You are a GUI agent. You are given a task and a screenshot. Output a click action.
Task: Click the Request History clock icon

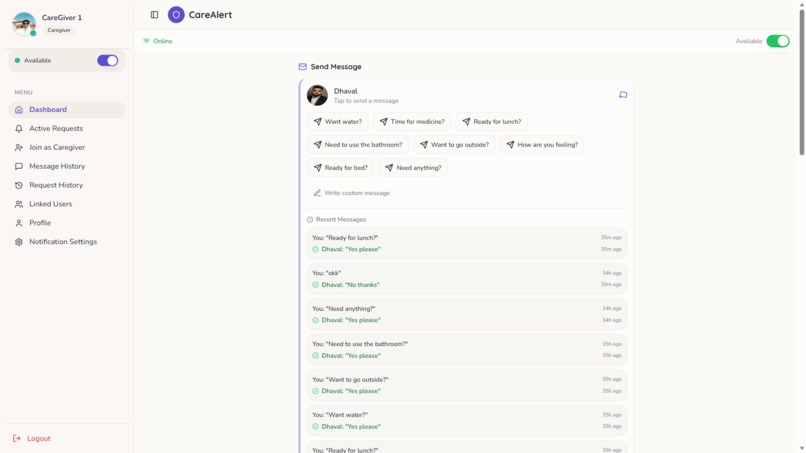19,185
